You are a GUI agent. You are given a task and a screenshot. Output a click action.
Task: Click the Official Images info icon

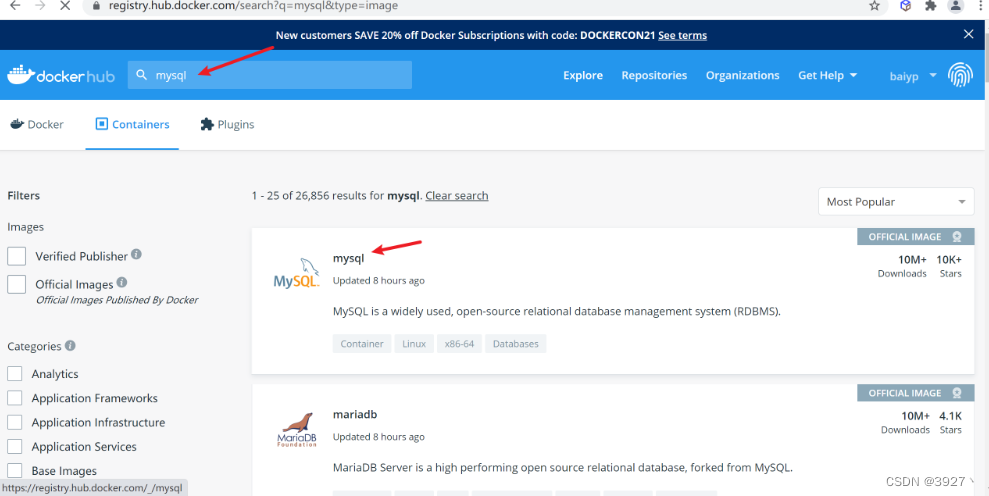[x=122, y=282]
